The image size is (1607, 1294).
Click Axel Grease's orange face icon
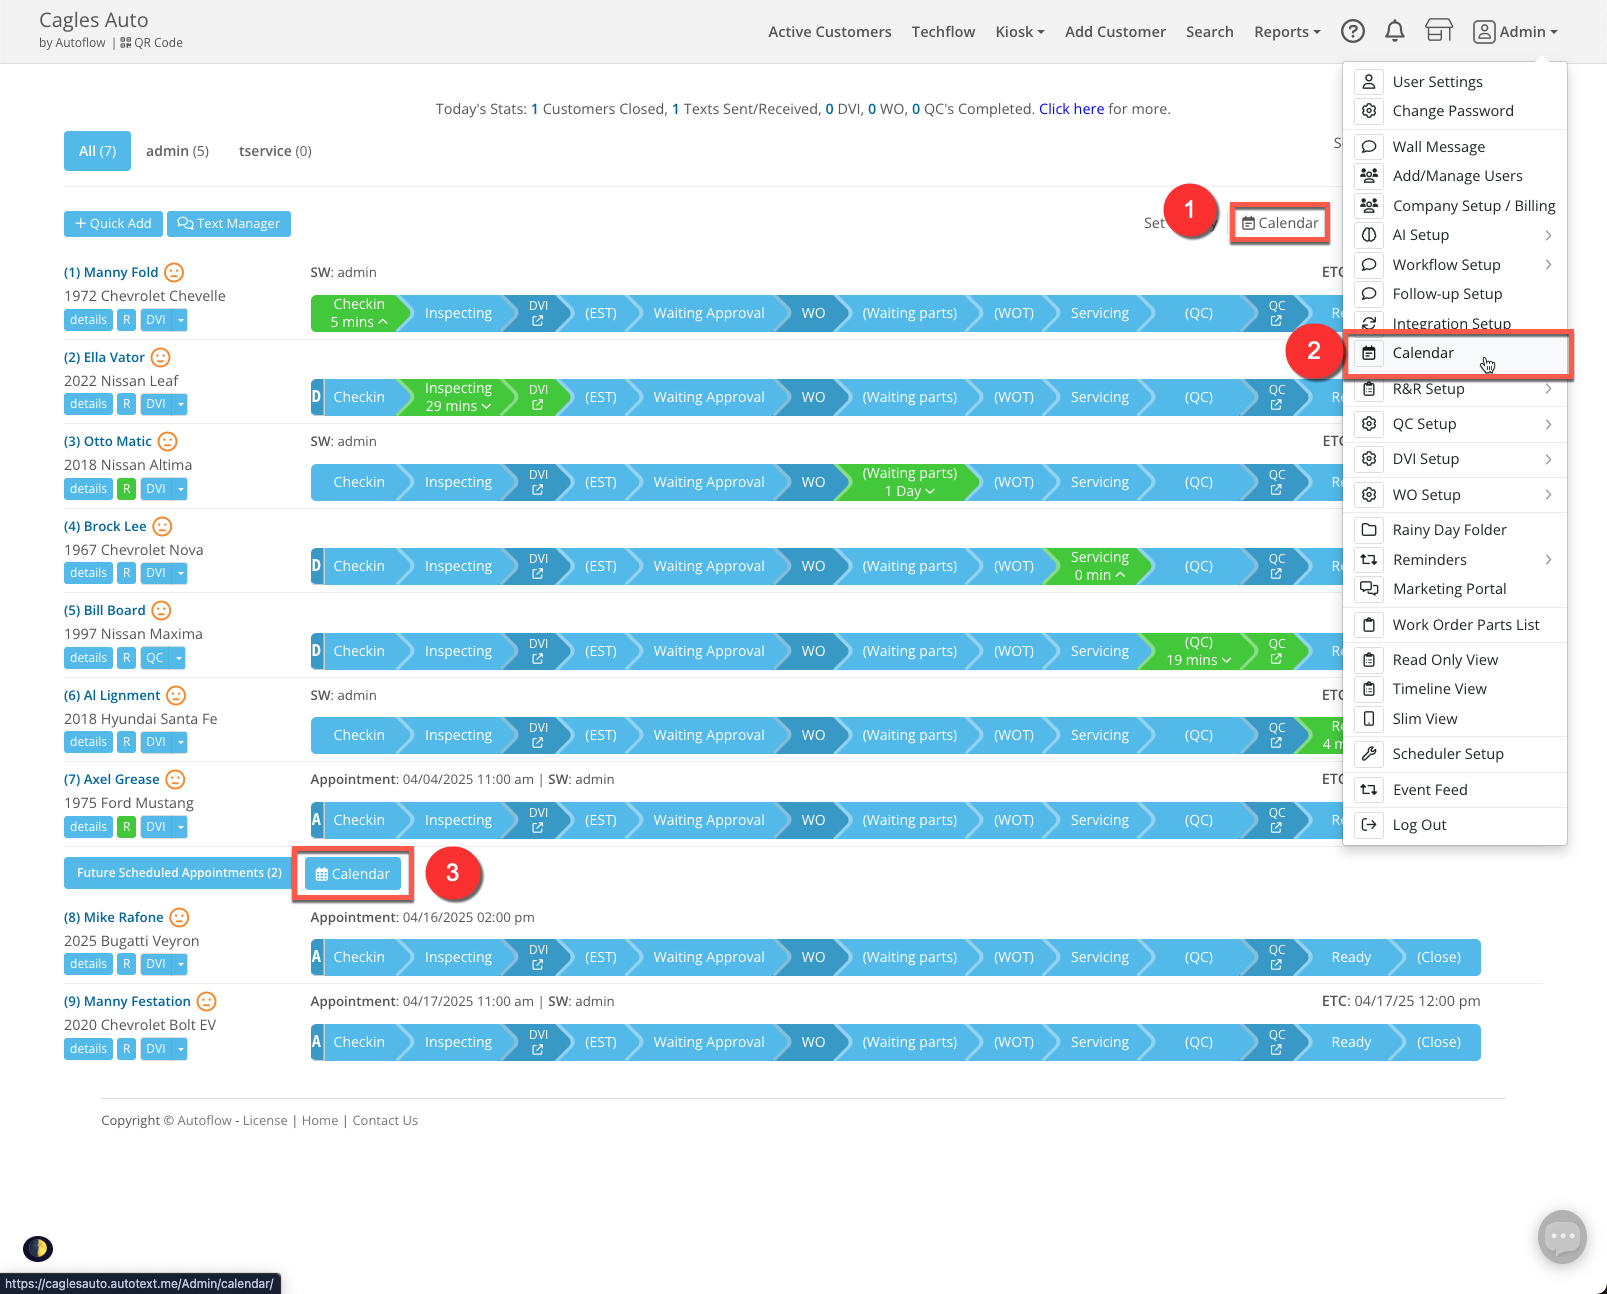pos(175,779)
